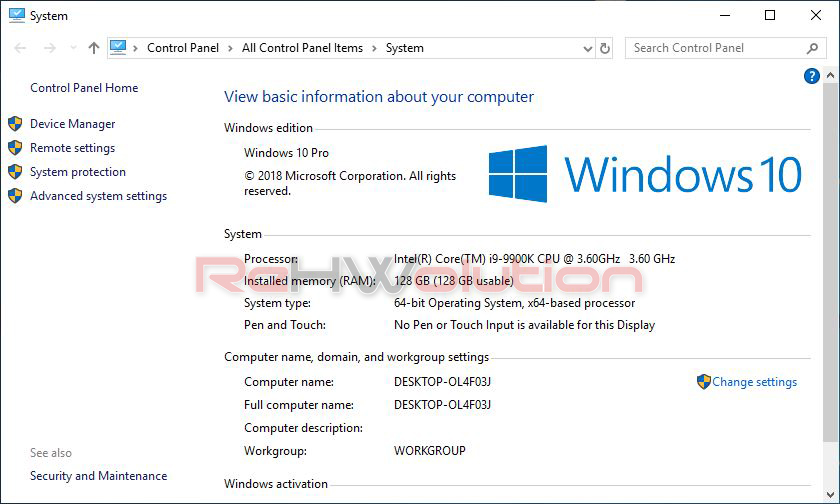Screen dimensions: 840x504
Task: Select the All Control Panel Items breadcrumb
Action: tap(302, 48)
